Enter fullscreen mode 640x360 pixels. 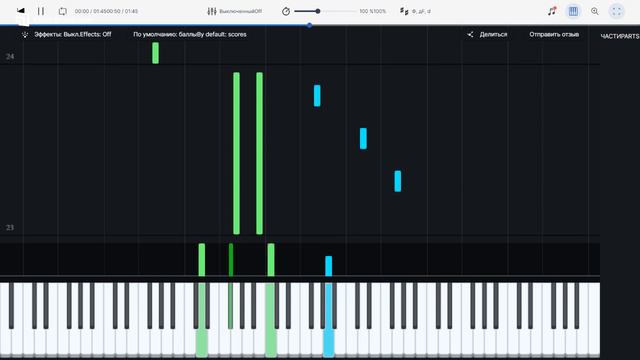(x=616, y=11)
